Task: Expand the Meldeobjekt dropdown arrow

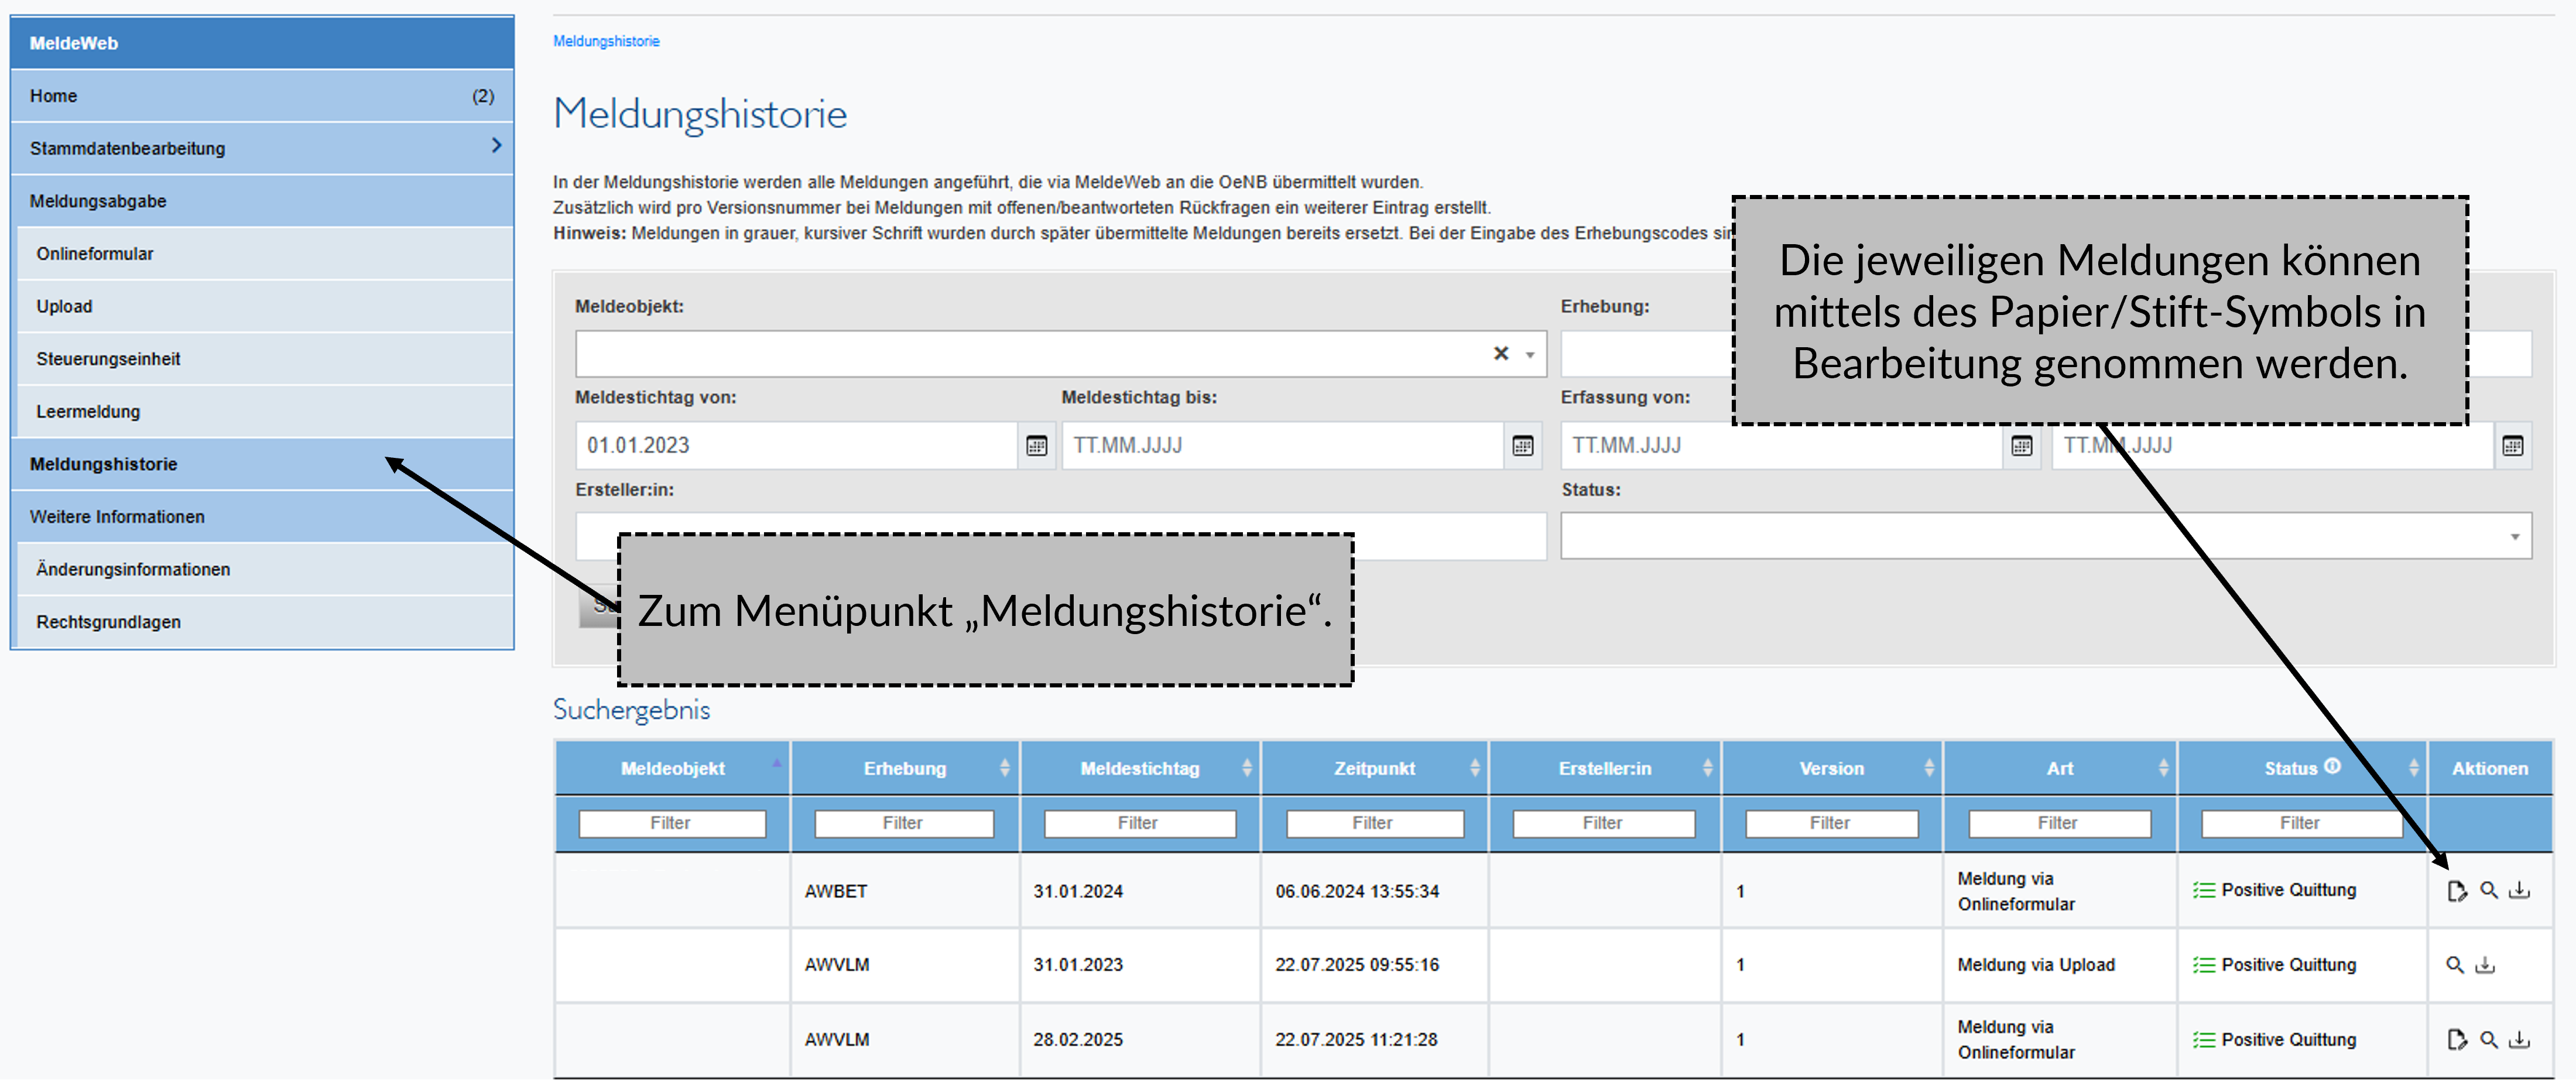Action: (x=1530, y=355)
